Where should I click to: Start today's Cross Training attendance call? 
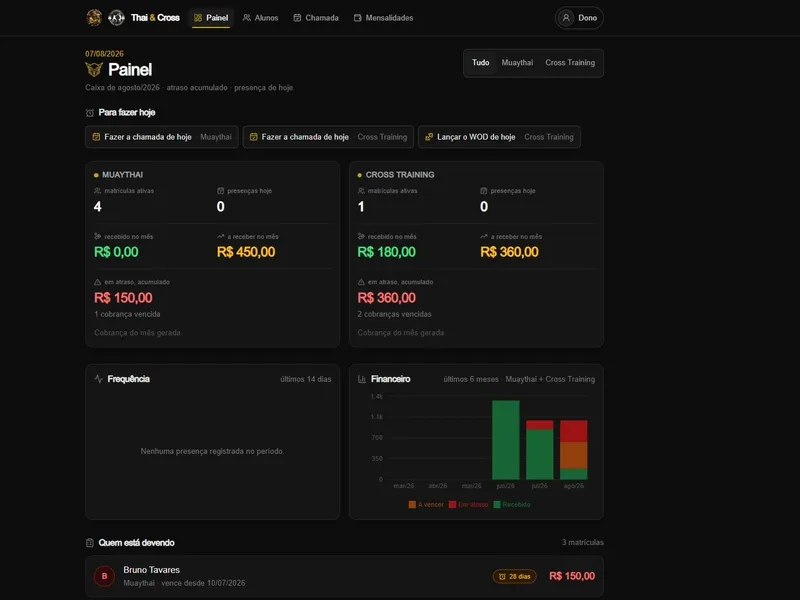pyautogui.click(x=328, y=137)
